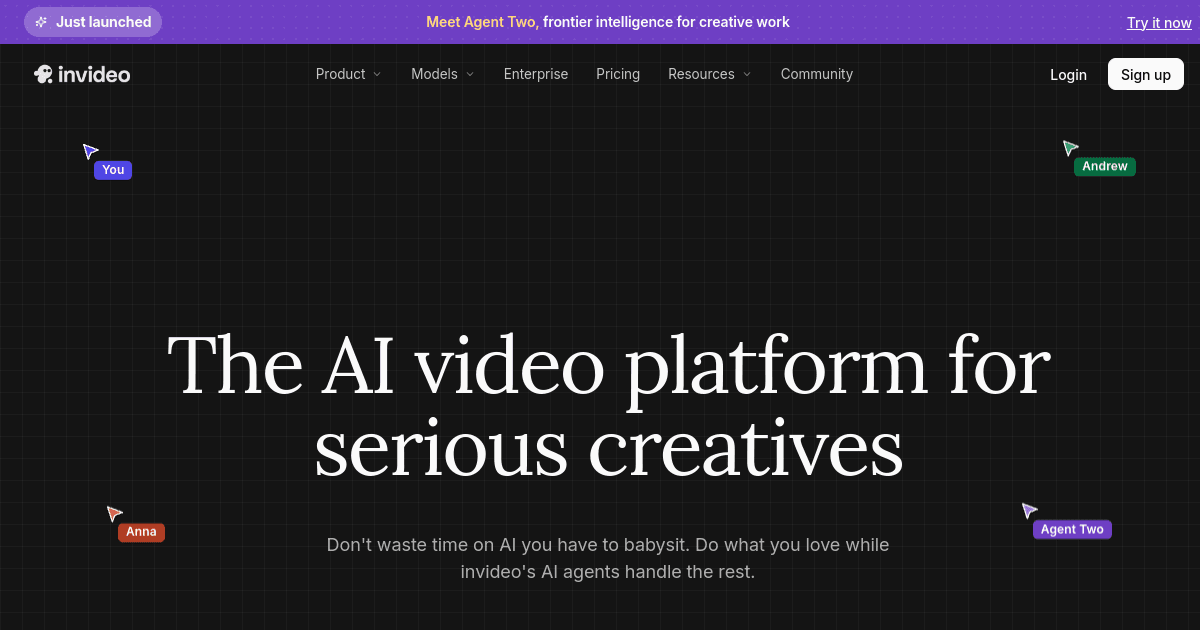Open the Pricing page

click(x=618, y=74)
